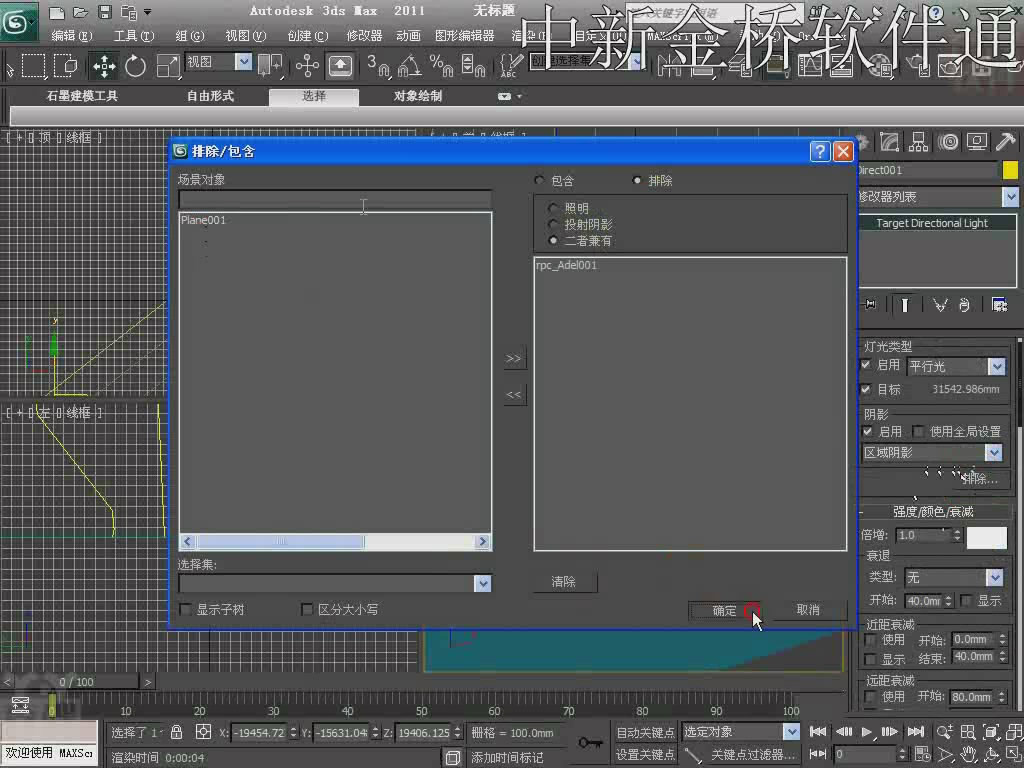The width and height of the screenshot is (1024, 768).
Task: Click the Select and Manipulate icon
Action: click(x=306, y=65)
